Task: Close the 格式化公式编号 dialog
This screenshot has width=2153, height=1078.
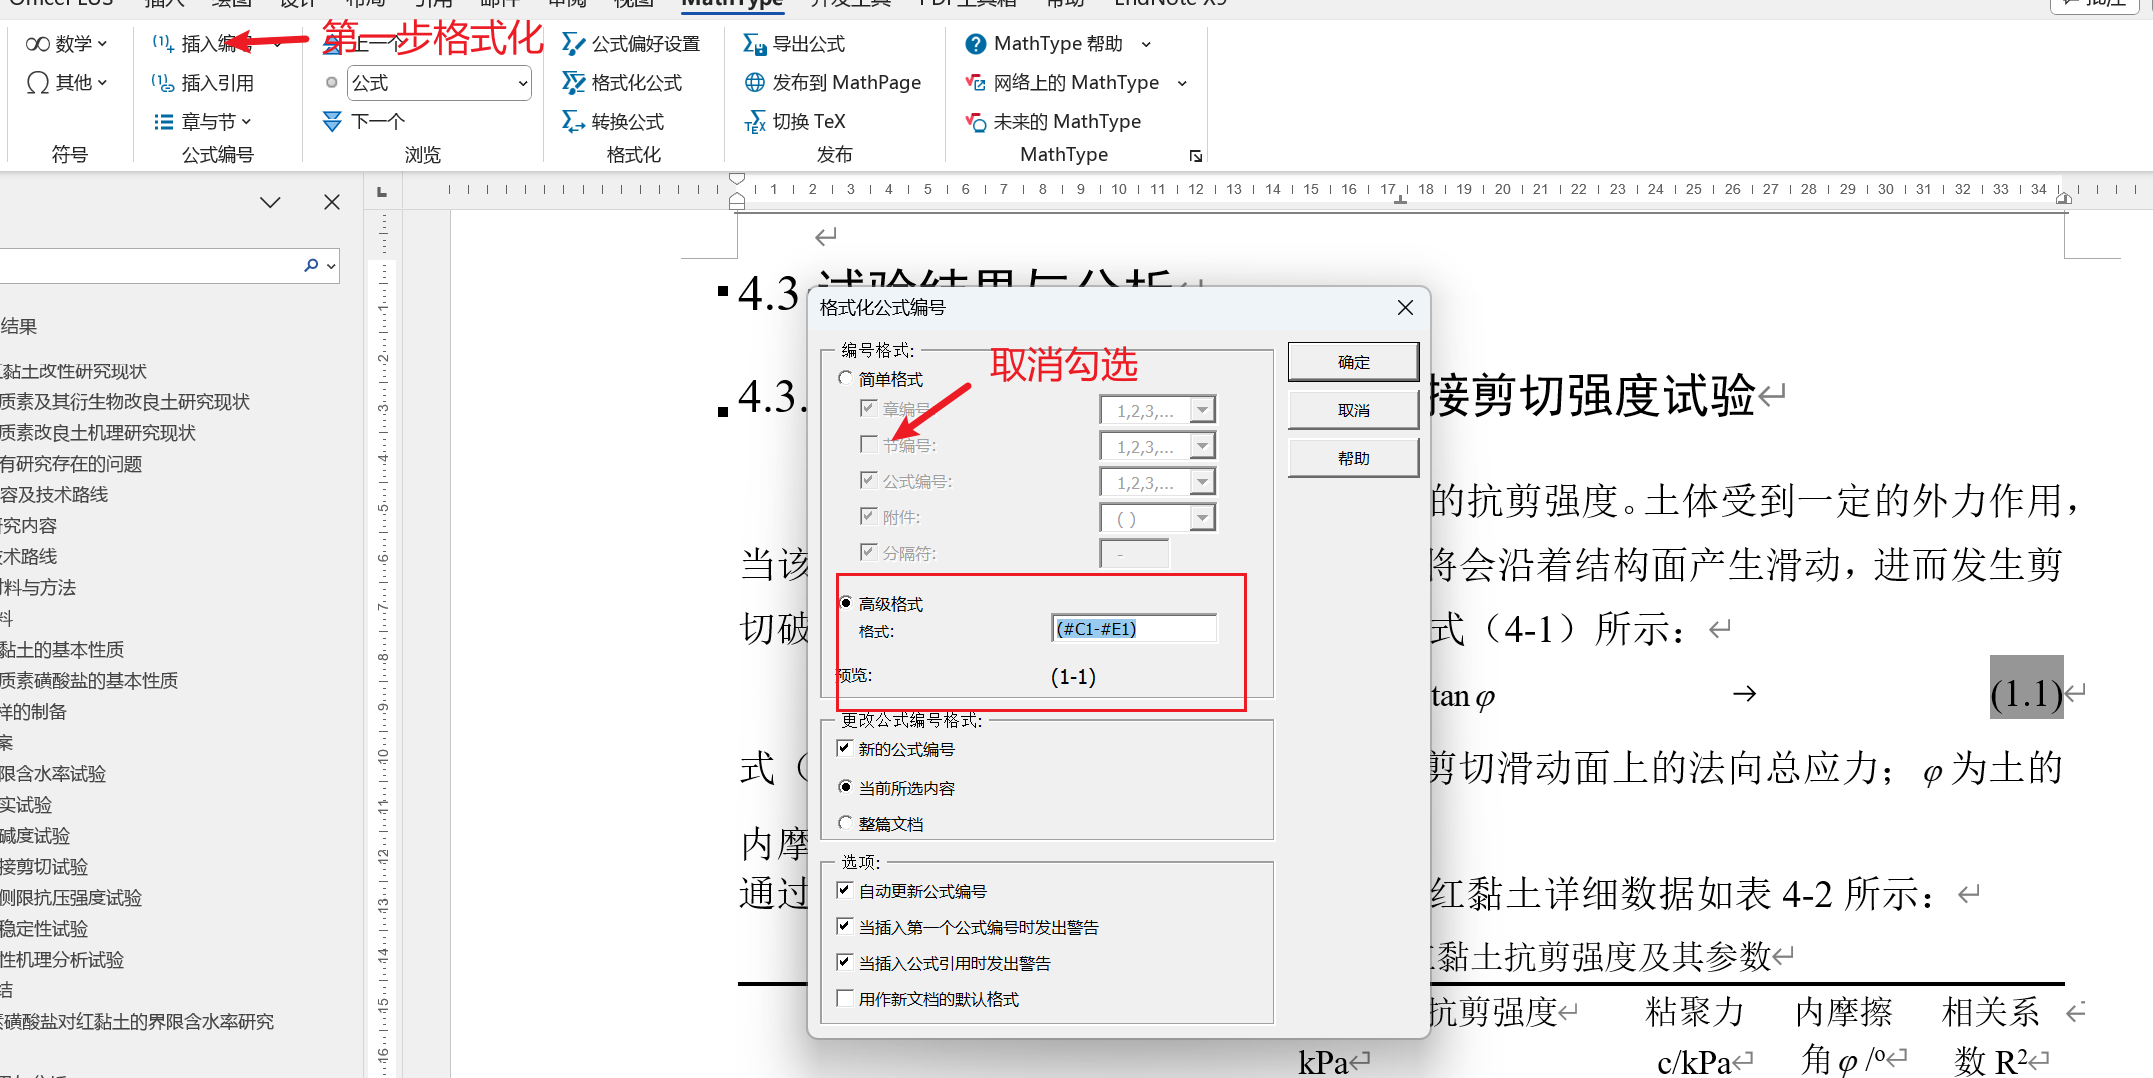Action: [1405, 308]
